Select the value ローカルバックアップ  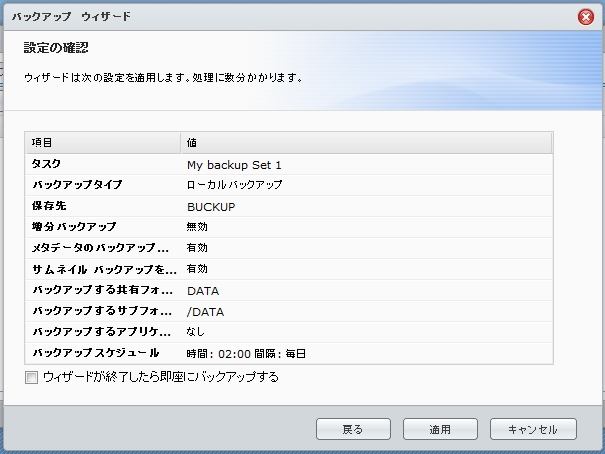(x=234, y=185)
